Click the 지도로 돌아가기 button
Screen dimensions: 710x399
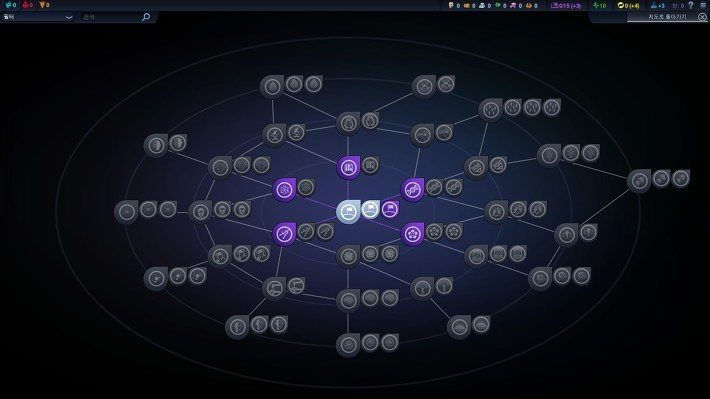pyautogui.click(x=667, y=17)
